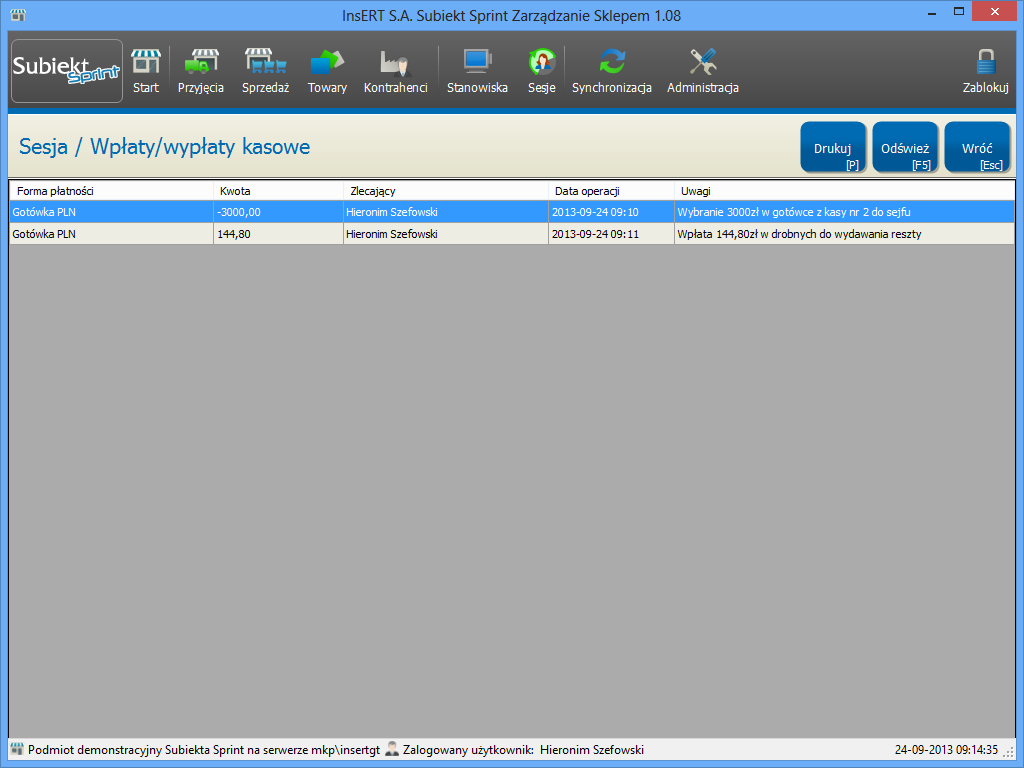The image size is (1024, 768).
Task: Sort by Data operacji column header
Action: pos(611,191)
